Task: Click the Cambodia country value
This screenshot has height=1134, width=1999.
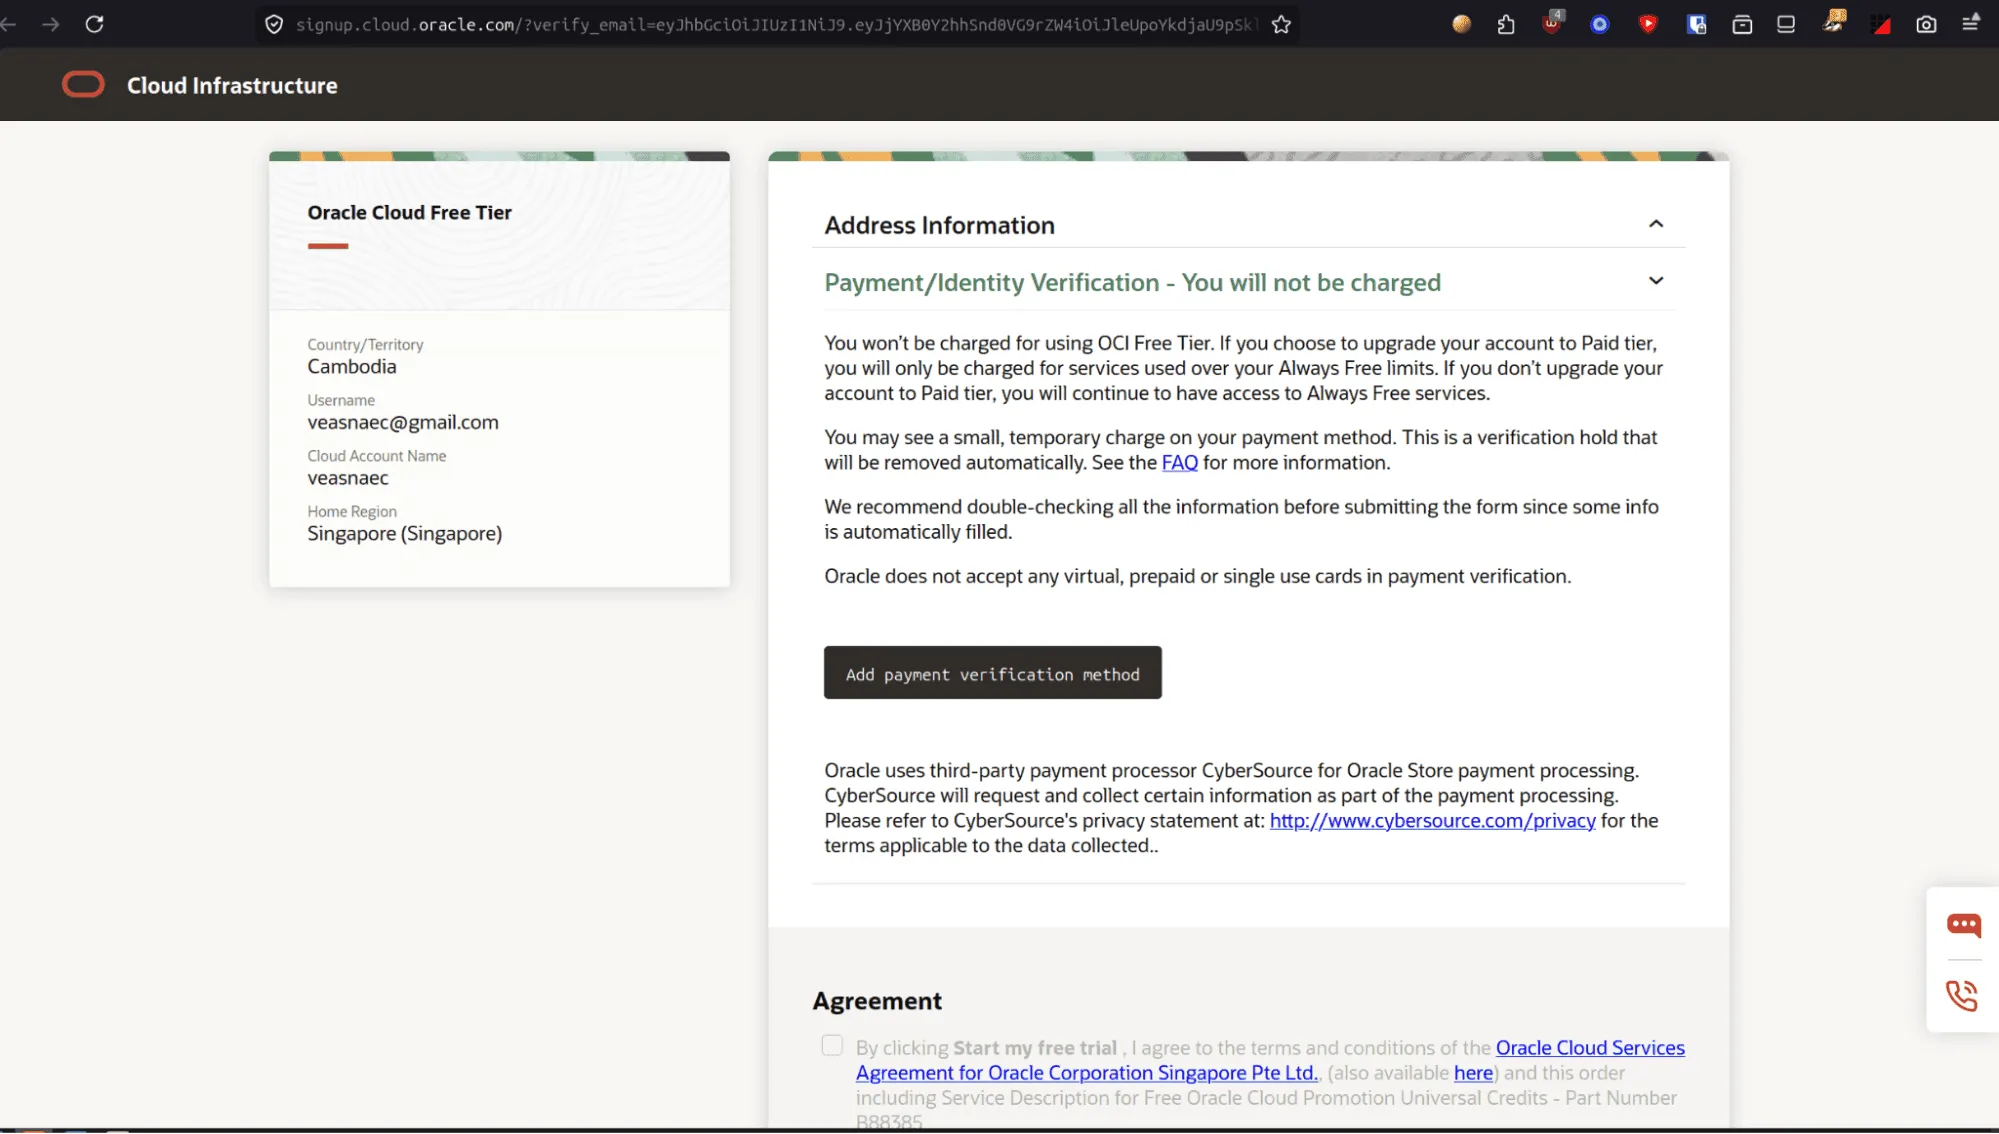Action: click(x=352, y=367)
